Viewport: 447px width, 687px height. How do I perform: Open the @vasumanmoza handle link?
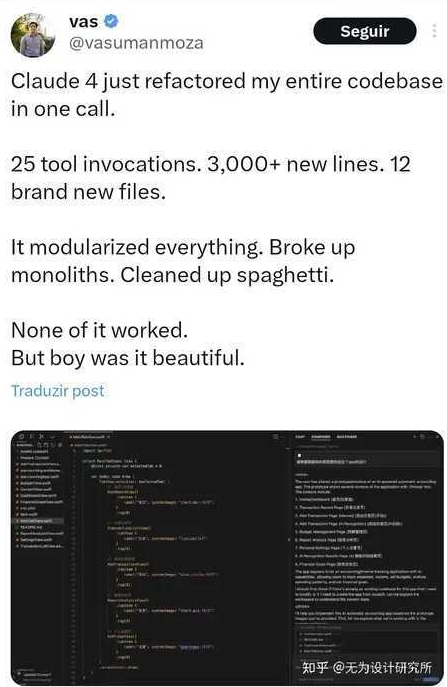point(136,43)
